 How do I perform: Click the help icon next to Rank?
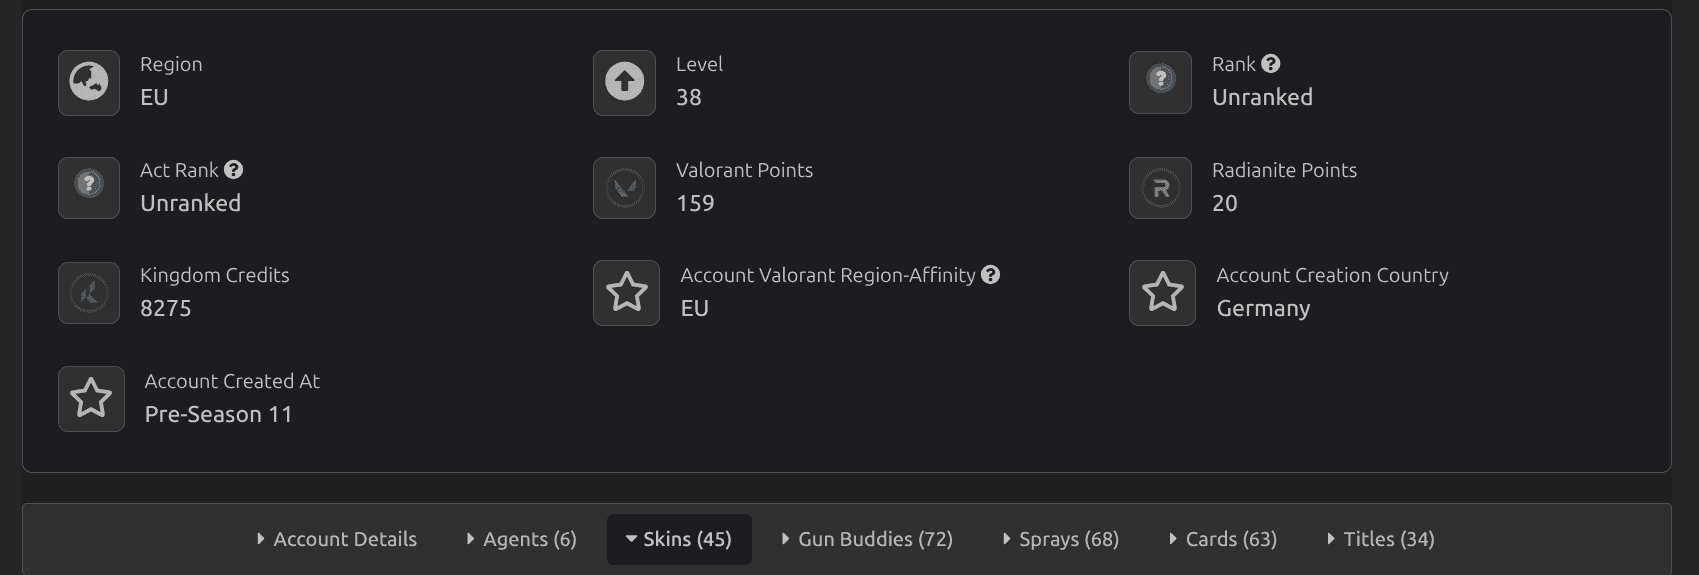(x=1271, y=64)
